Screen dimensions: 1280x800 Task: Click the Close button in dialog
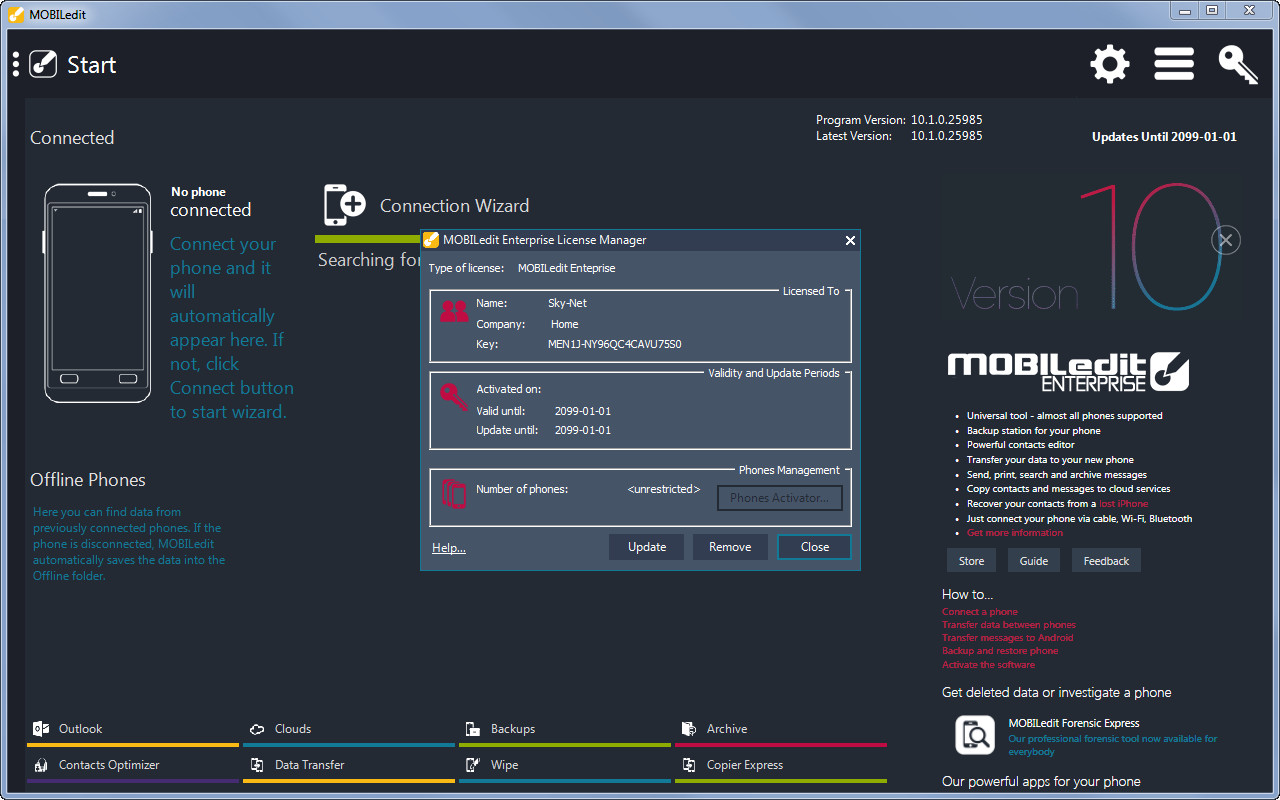[815, 547]
